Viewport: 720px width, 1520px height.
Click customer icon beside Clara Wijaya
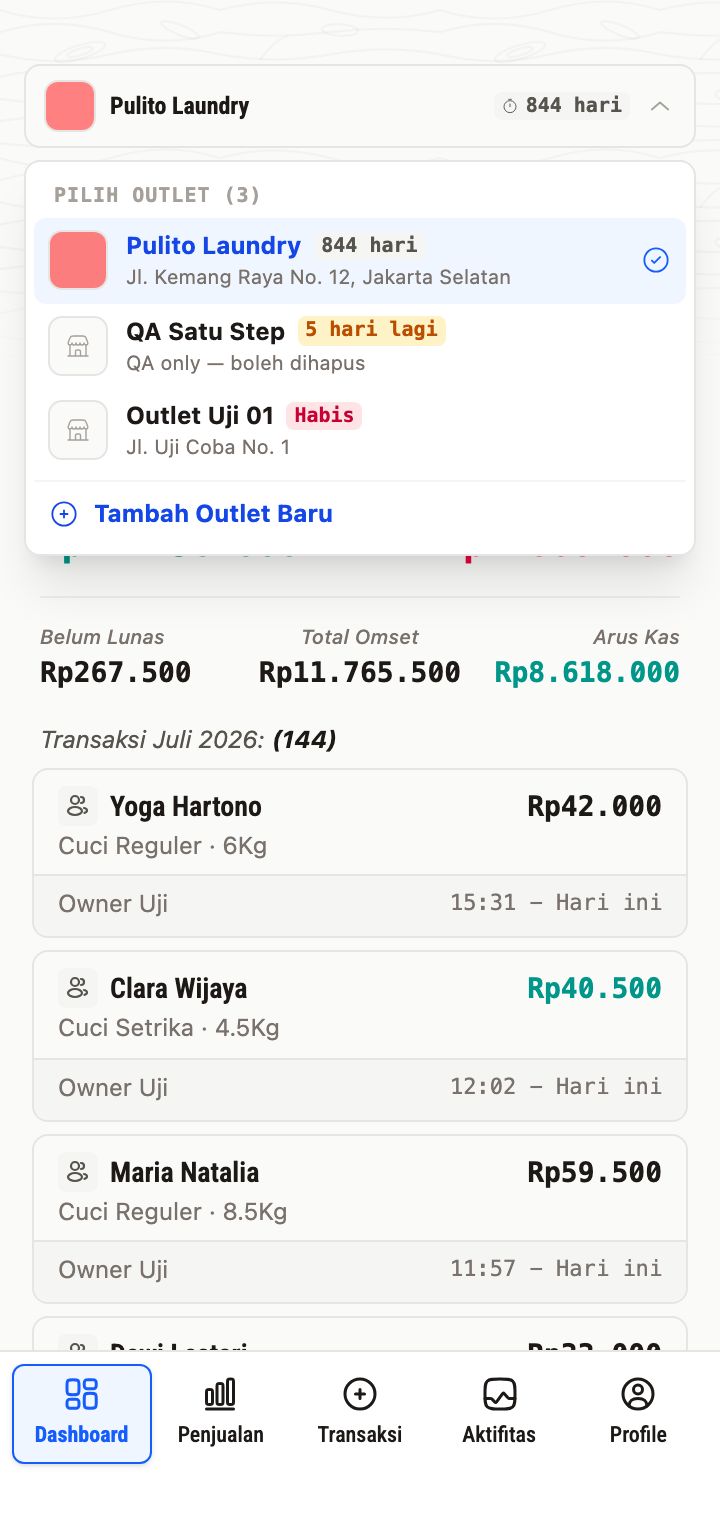pos(78,988)
